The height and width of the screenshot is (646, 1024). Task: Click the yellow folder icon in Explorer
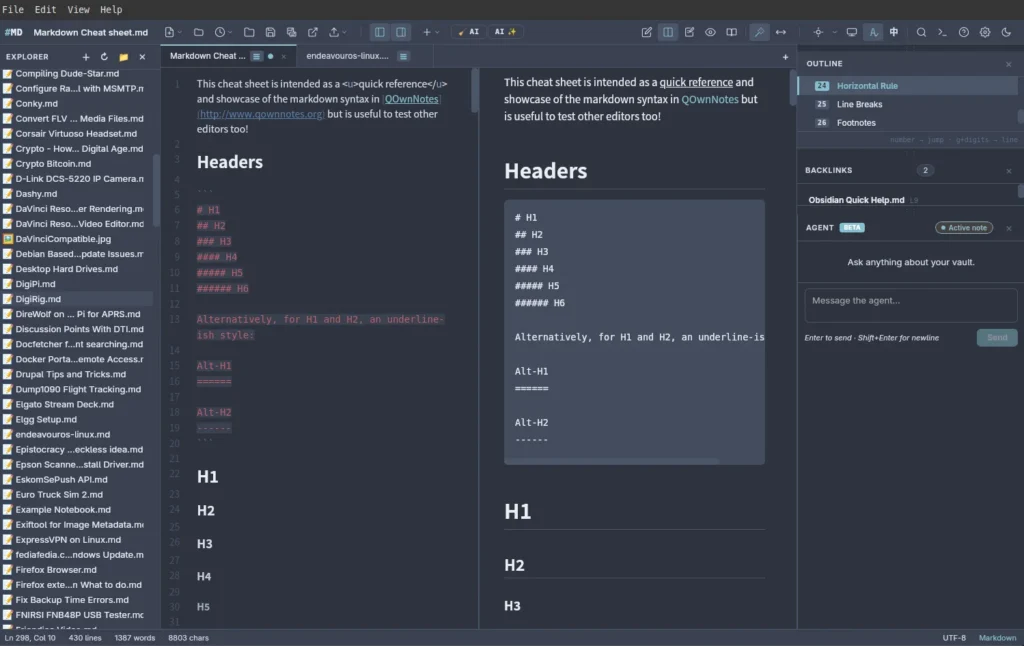click(123, 57)
